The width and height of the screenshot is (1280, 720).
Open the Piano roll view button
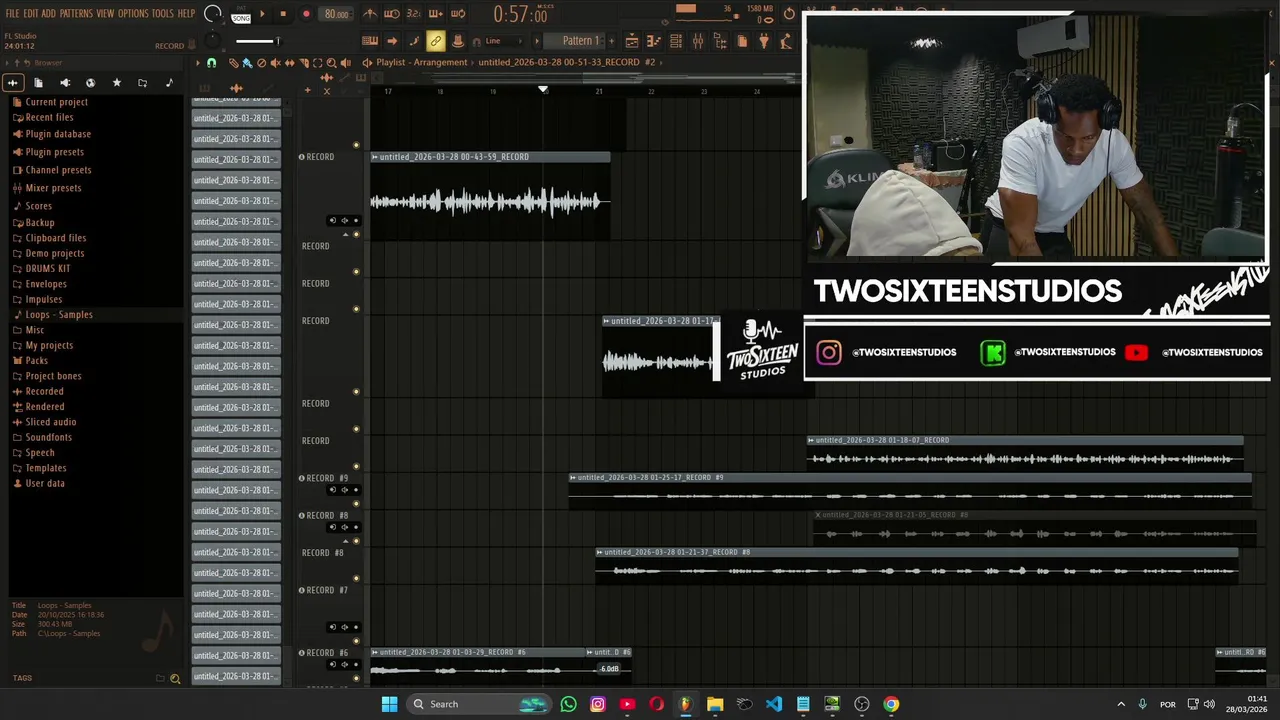[654, 41]
